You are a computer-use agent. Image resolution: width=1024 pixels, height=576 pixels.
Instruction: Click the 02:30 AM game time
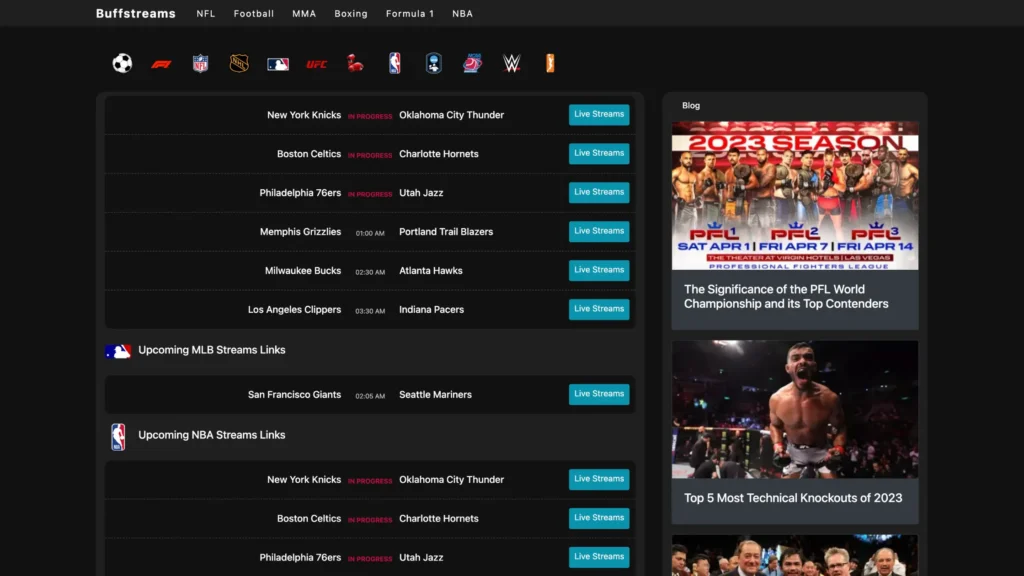tap(370, 272)
